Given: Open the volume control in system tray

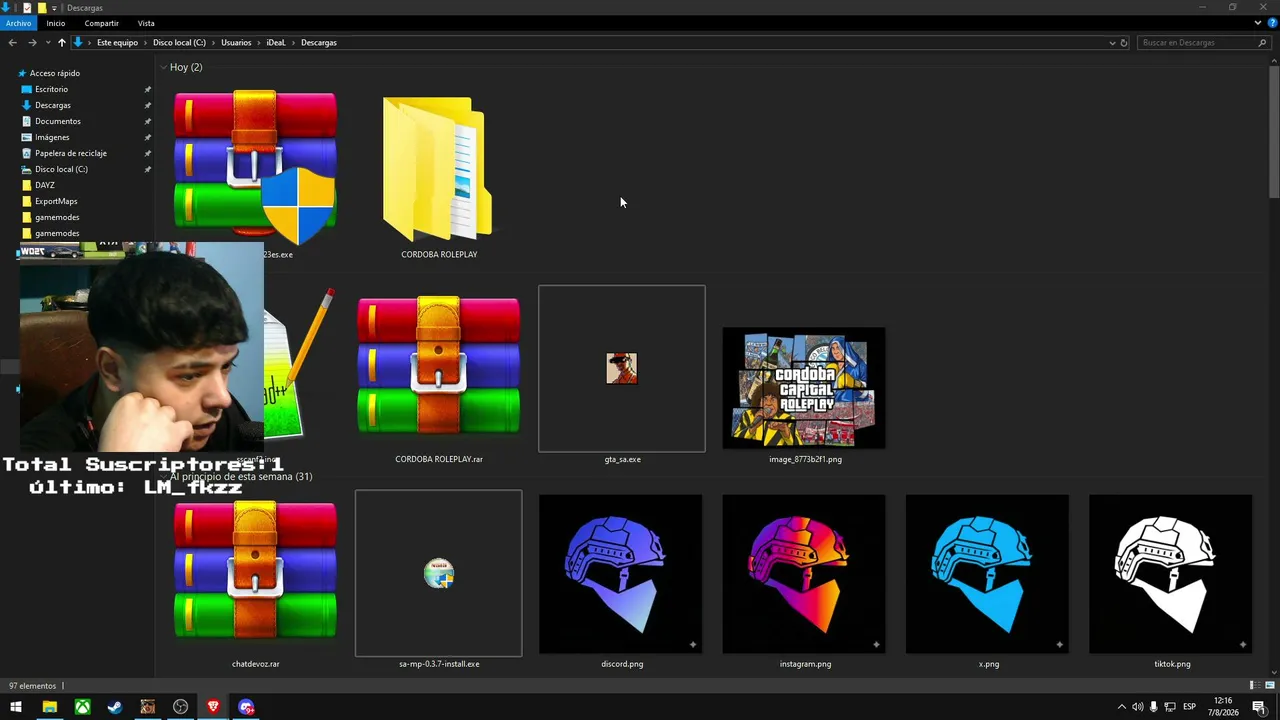Looking at the screenshot, I should point(1137,707).
